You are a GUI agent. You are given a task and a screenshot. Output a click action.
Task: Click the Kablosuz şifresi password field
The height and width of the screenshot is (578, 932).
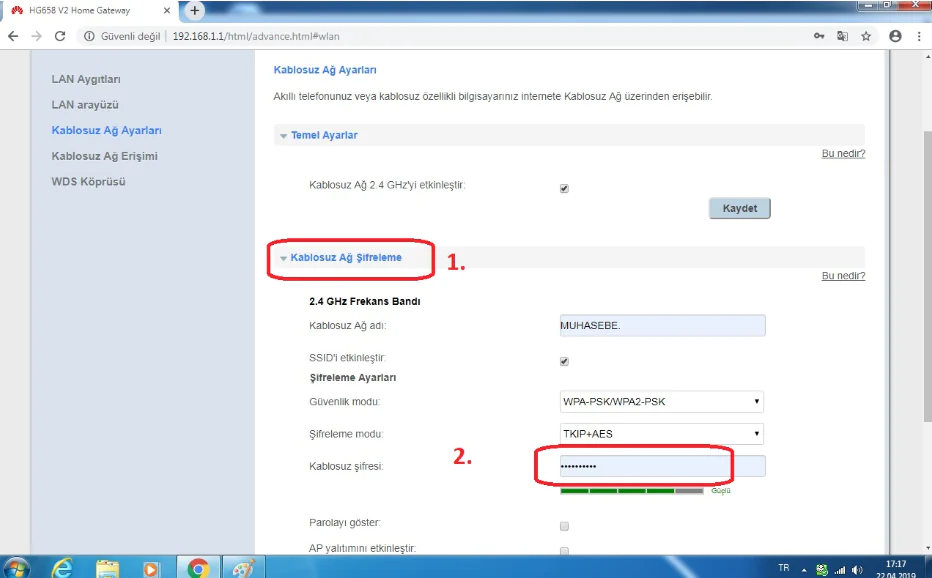click(662, 466)
